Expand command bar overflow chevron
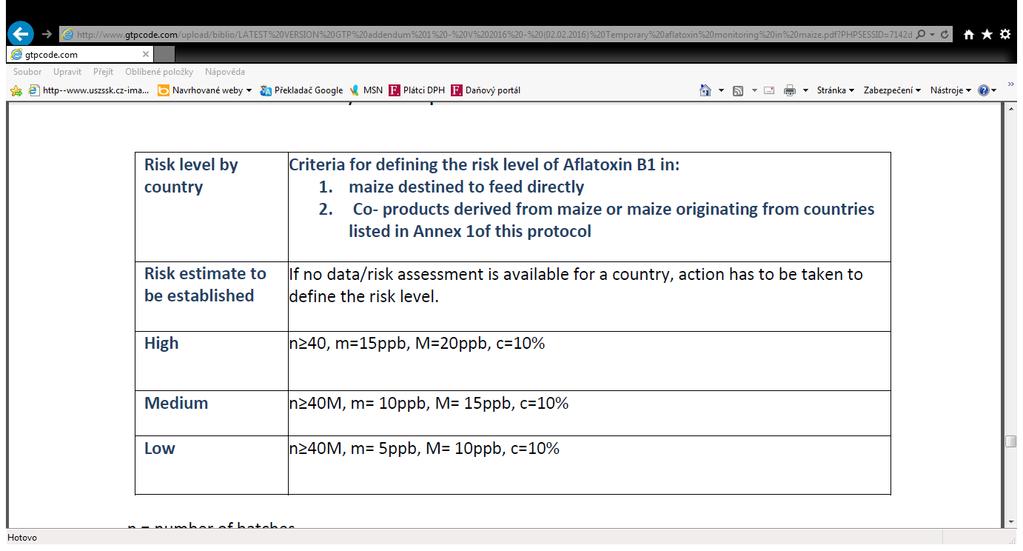 pyautogui.click(x=1011, y=84)
